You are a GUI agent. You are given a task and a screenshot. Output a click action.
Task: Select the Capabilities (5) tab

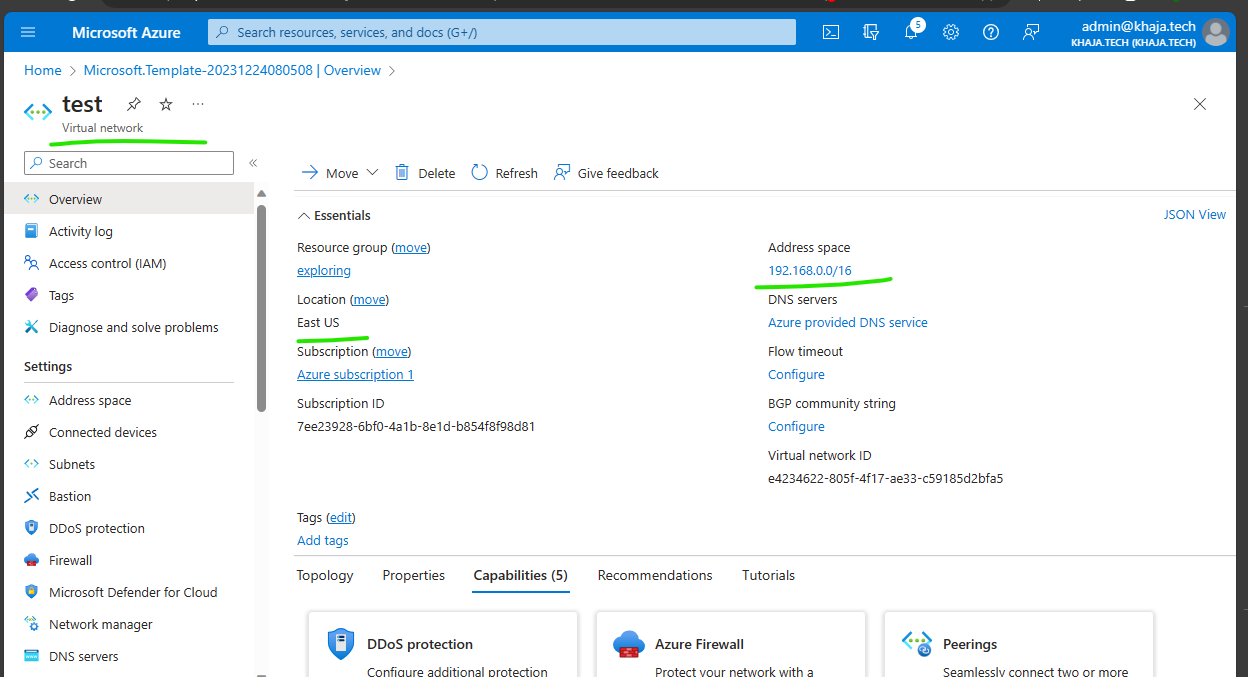pyautogui.click(x=521, y=575)
